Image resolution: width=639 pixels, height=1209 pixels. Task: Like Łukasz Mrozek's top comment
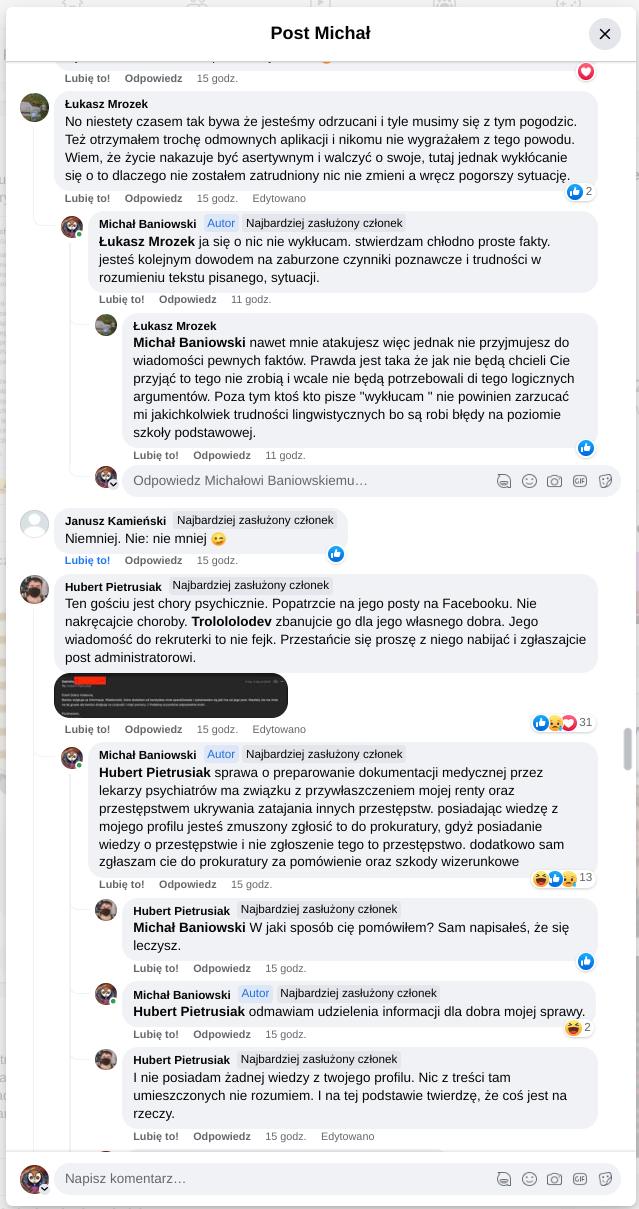87,198
